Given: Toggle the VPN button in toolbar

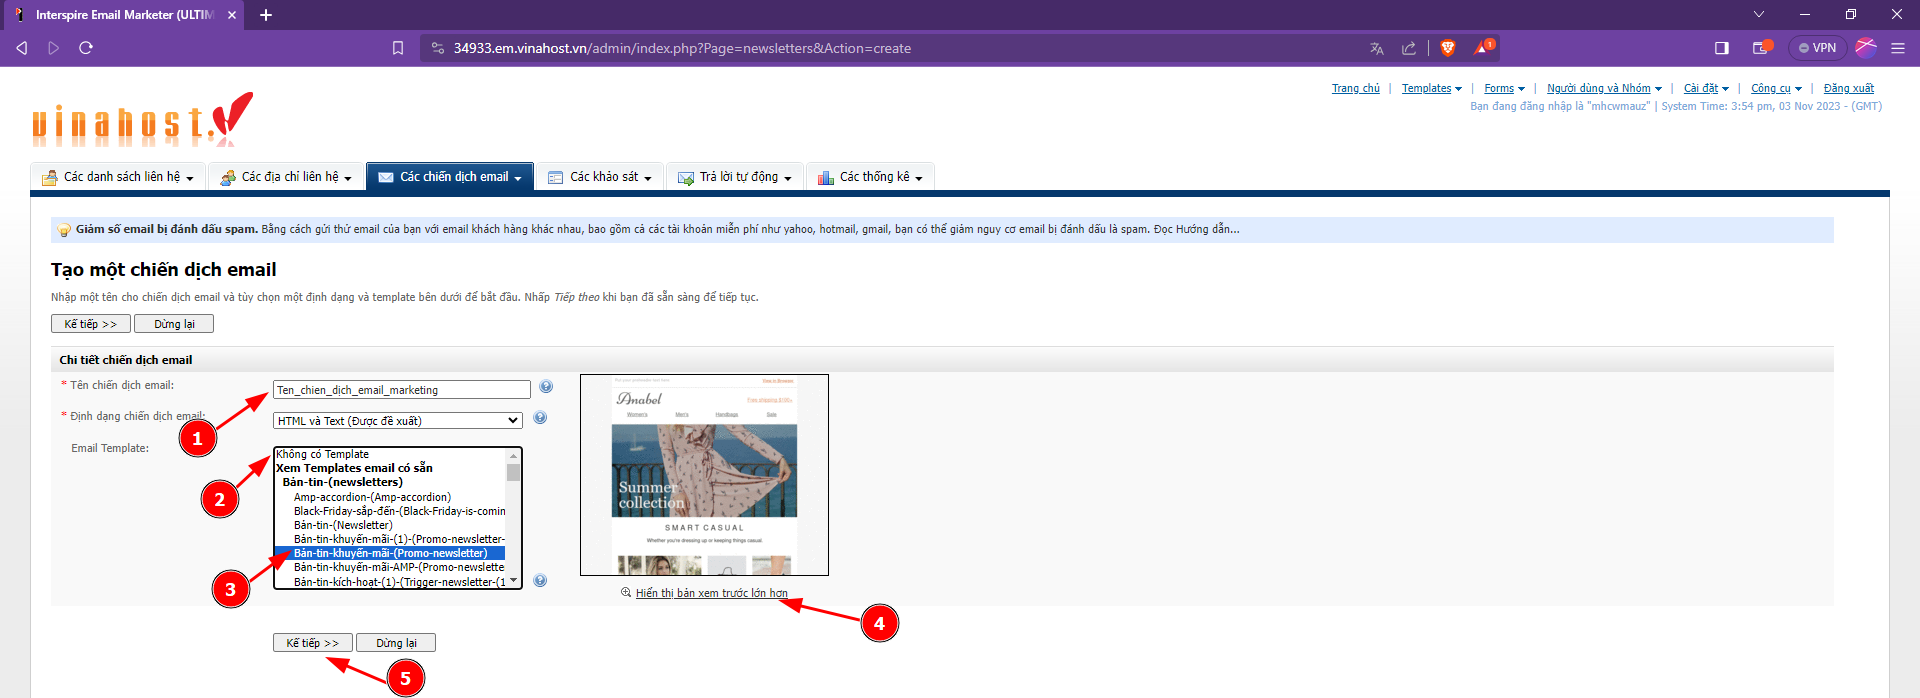Looking at the screenshot, I should (x=1817, y=48).
